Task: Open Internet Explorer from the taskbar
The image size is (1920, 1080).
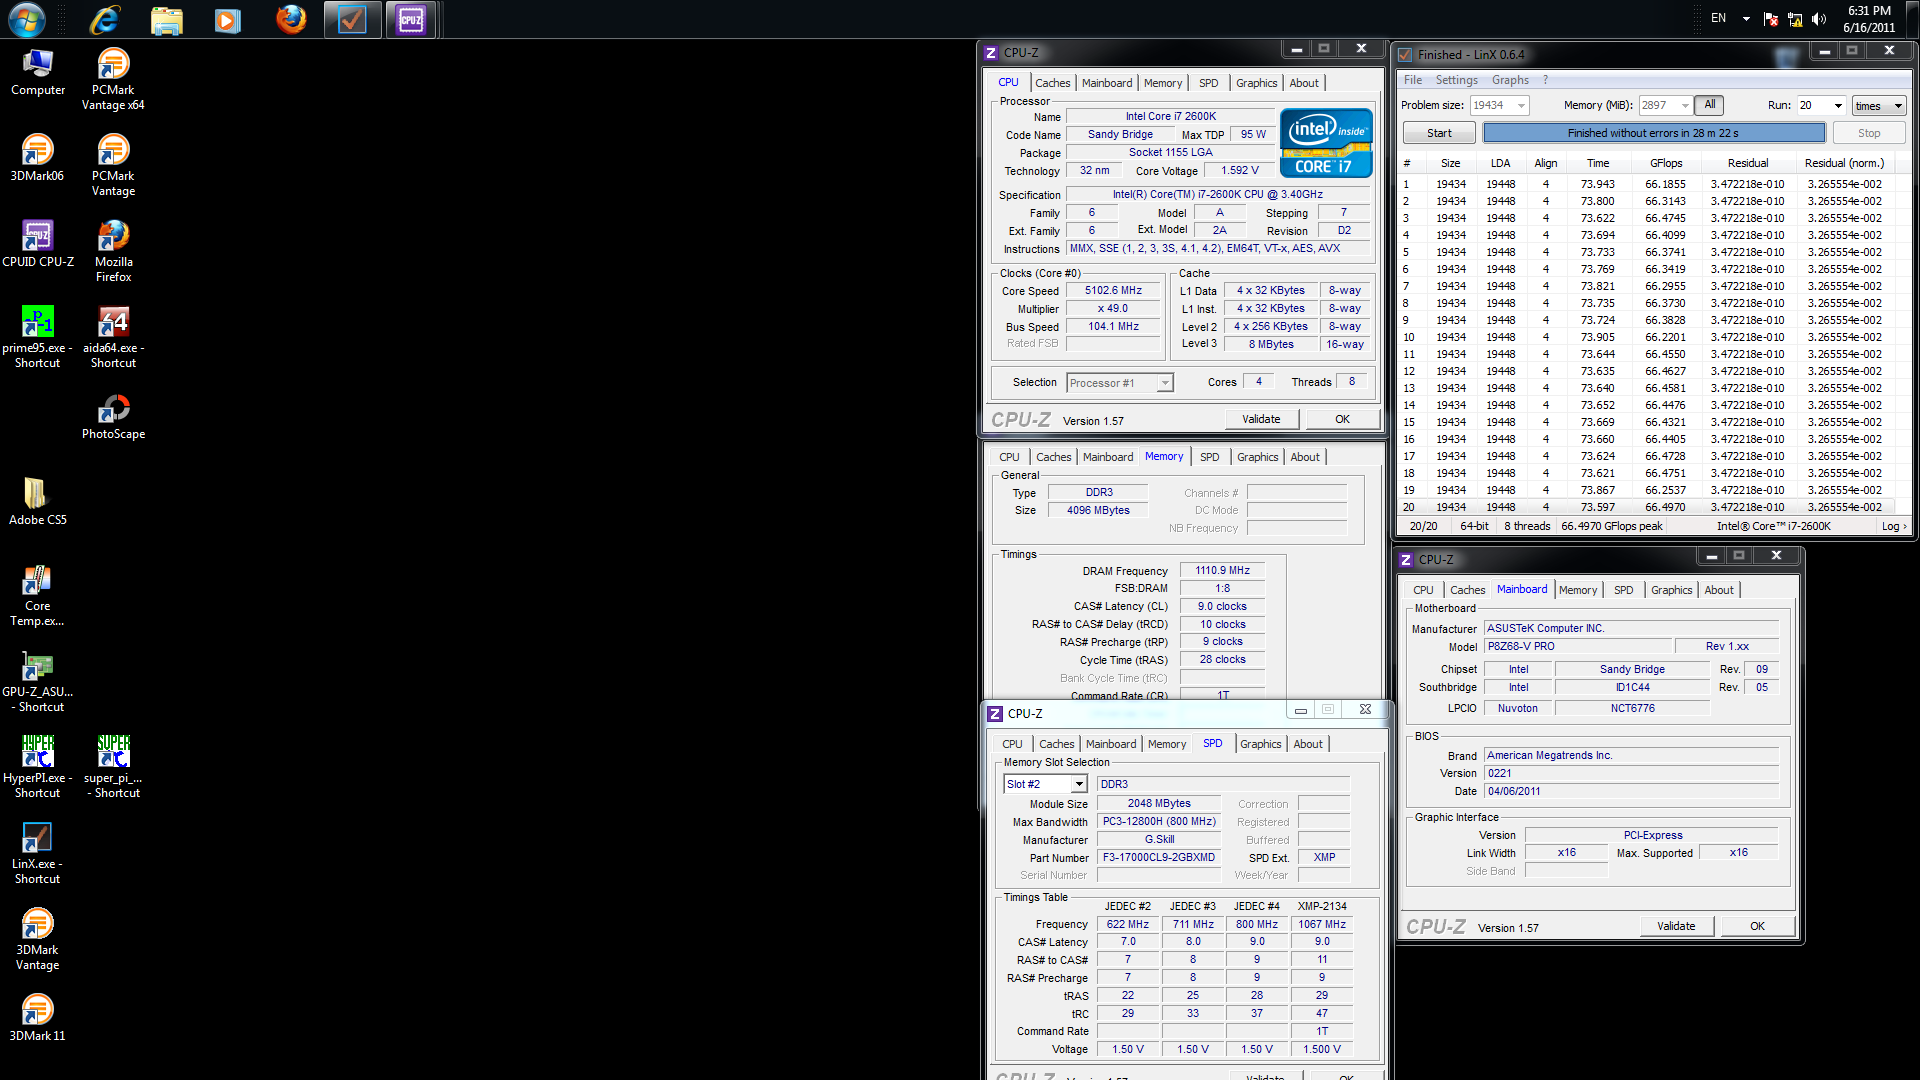Action: [x=105, y=20]
